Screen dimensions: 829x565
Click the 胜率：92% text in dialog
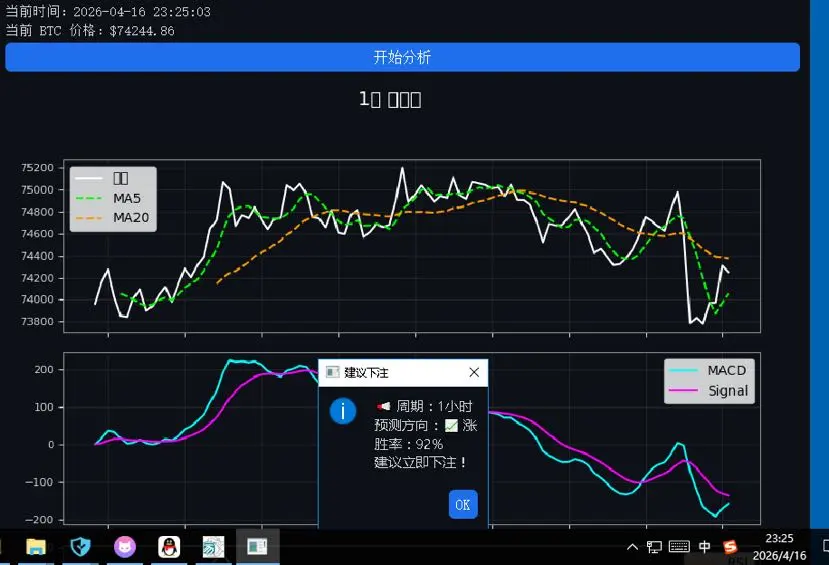(x=409, y=444)
